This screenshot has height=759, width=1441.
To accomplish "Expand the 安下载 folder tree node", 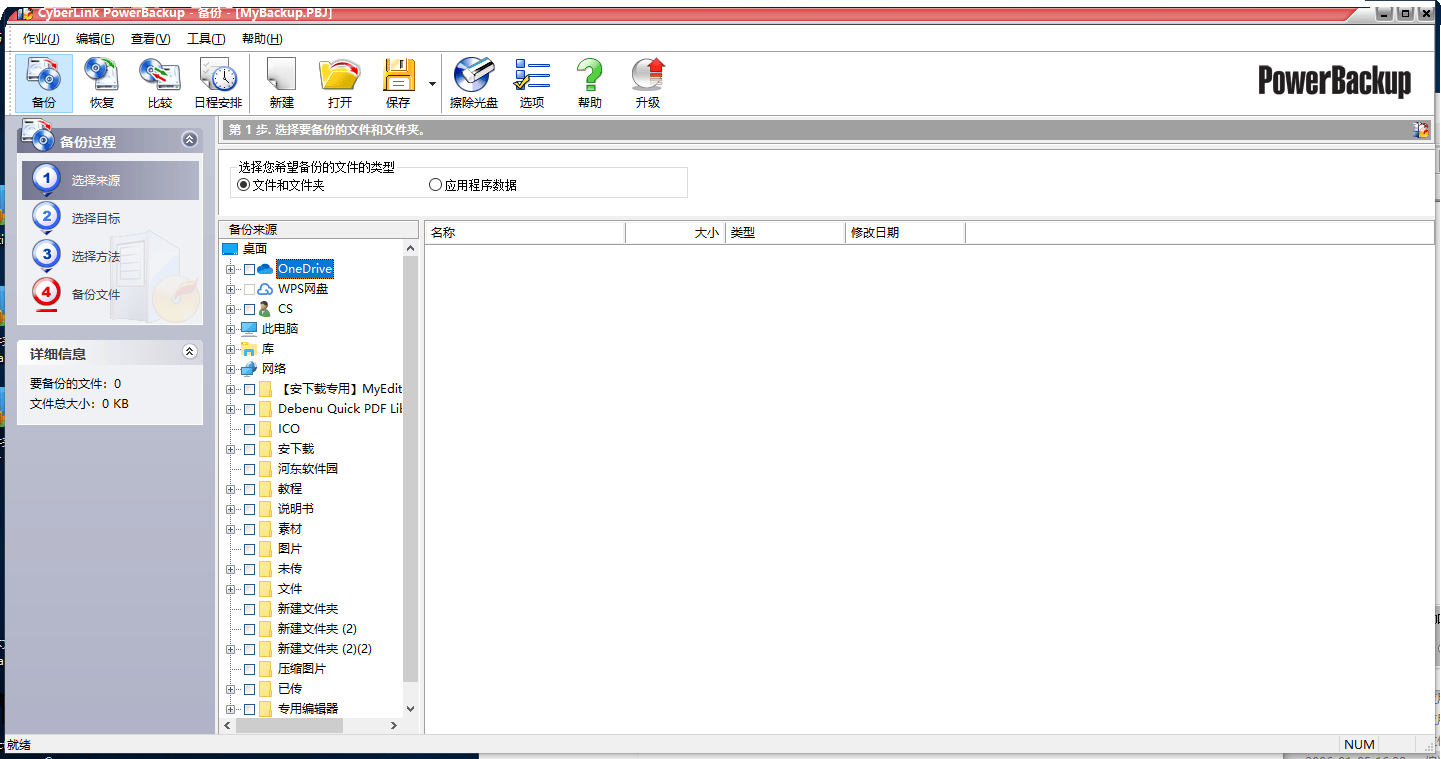I will tap(230, 448).
